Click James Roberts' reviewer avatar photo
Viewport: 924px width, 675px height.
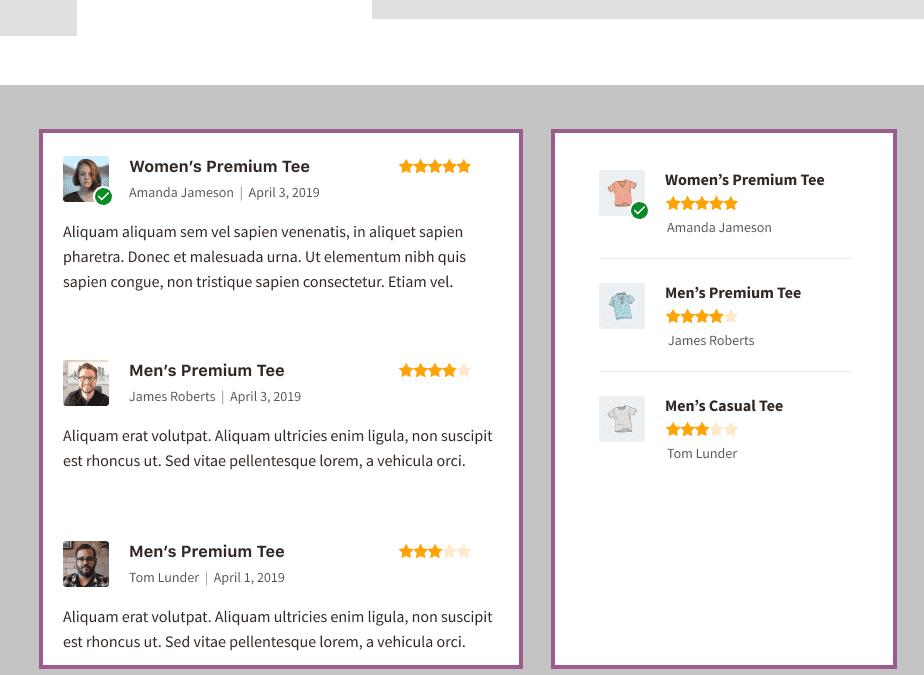coord(86,383)
